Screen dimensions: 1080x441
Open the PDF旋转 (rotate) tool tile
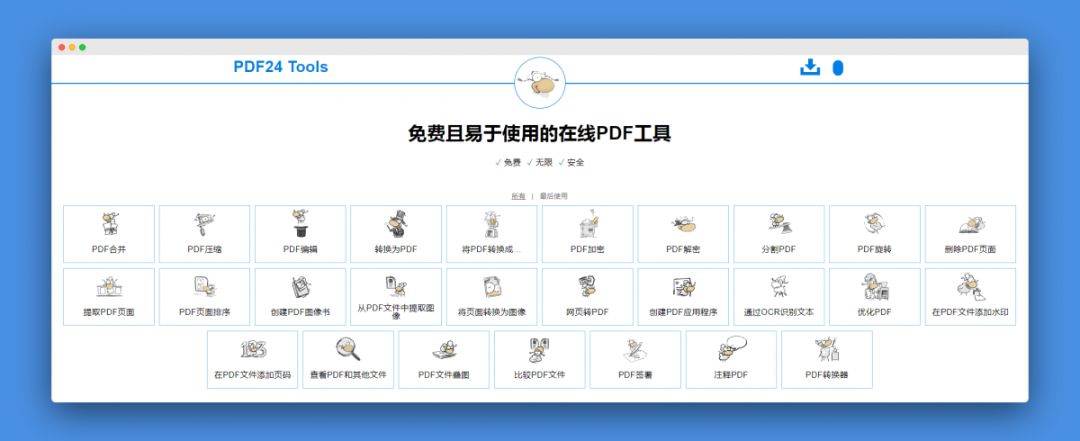875,234
